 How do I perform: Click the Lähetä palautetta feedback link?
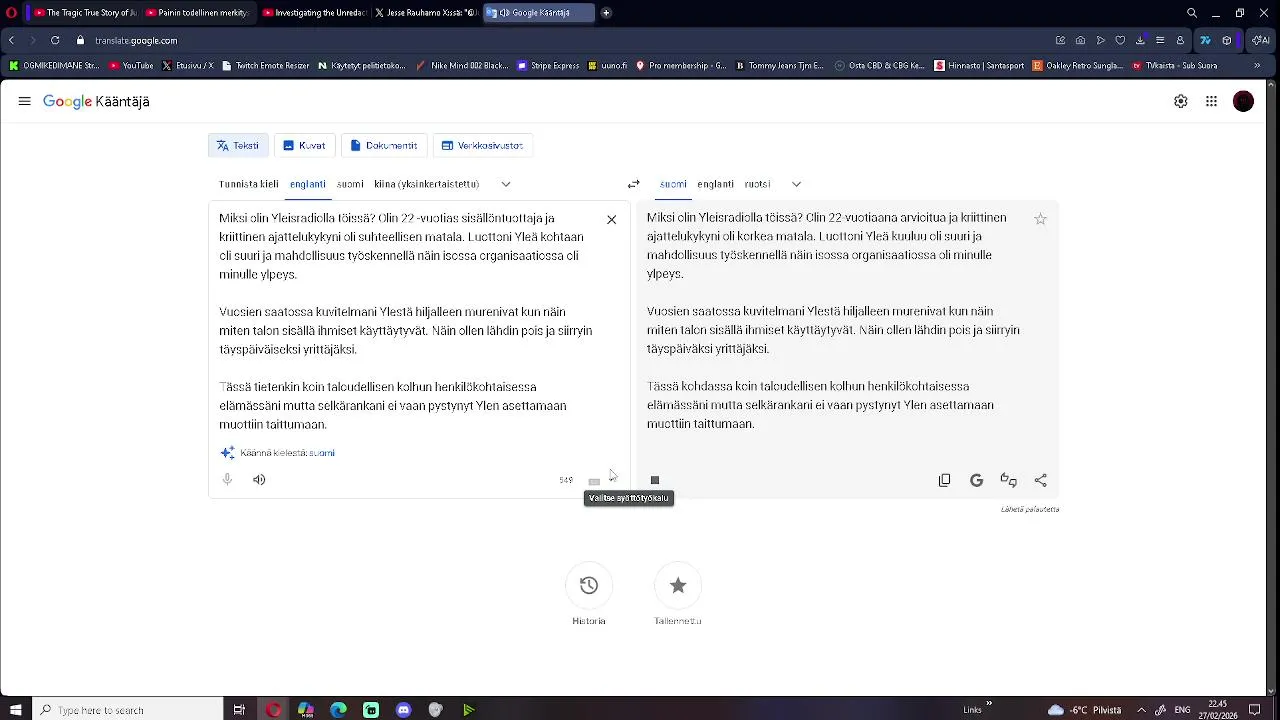pyautogui.click(x=1030, y=509)
